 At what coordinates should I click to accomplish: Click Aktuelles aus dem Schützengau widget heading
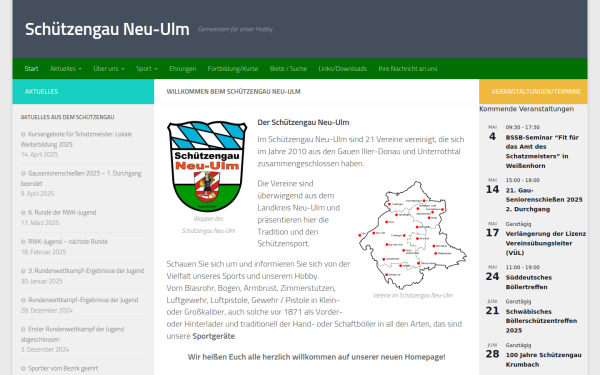[x=67, y=117]
